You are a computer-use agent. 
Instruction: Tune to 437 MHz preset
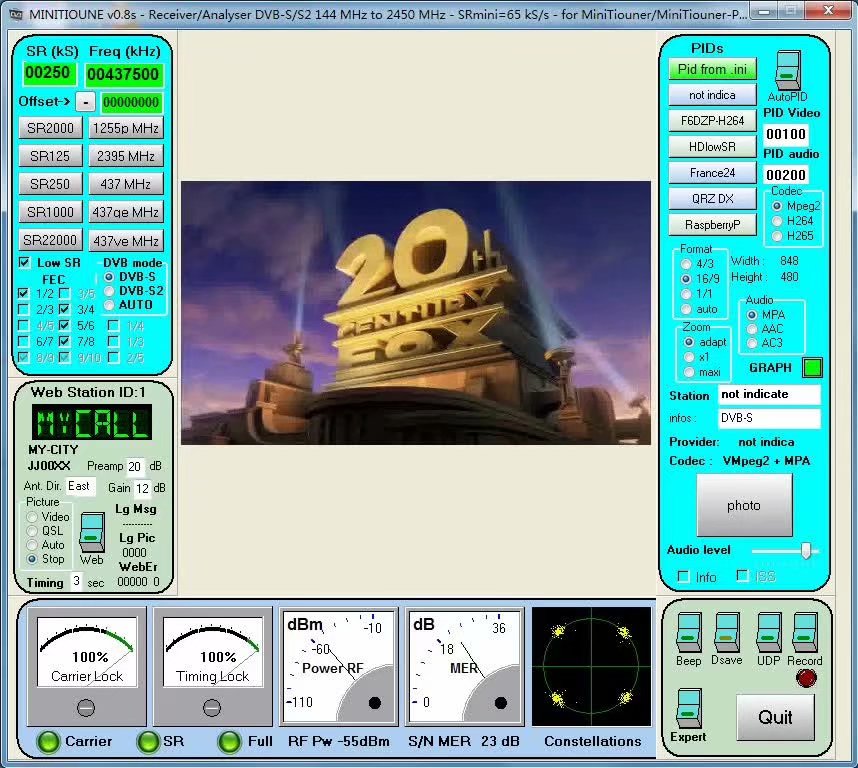(126, 184)
